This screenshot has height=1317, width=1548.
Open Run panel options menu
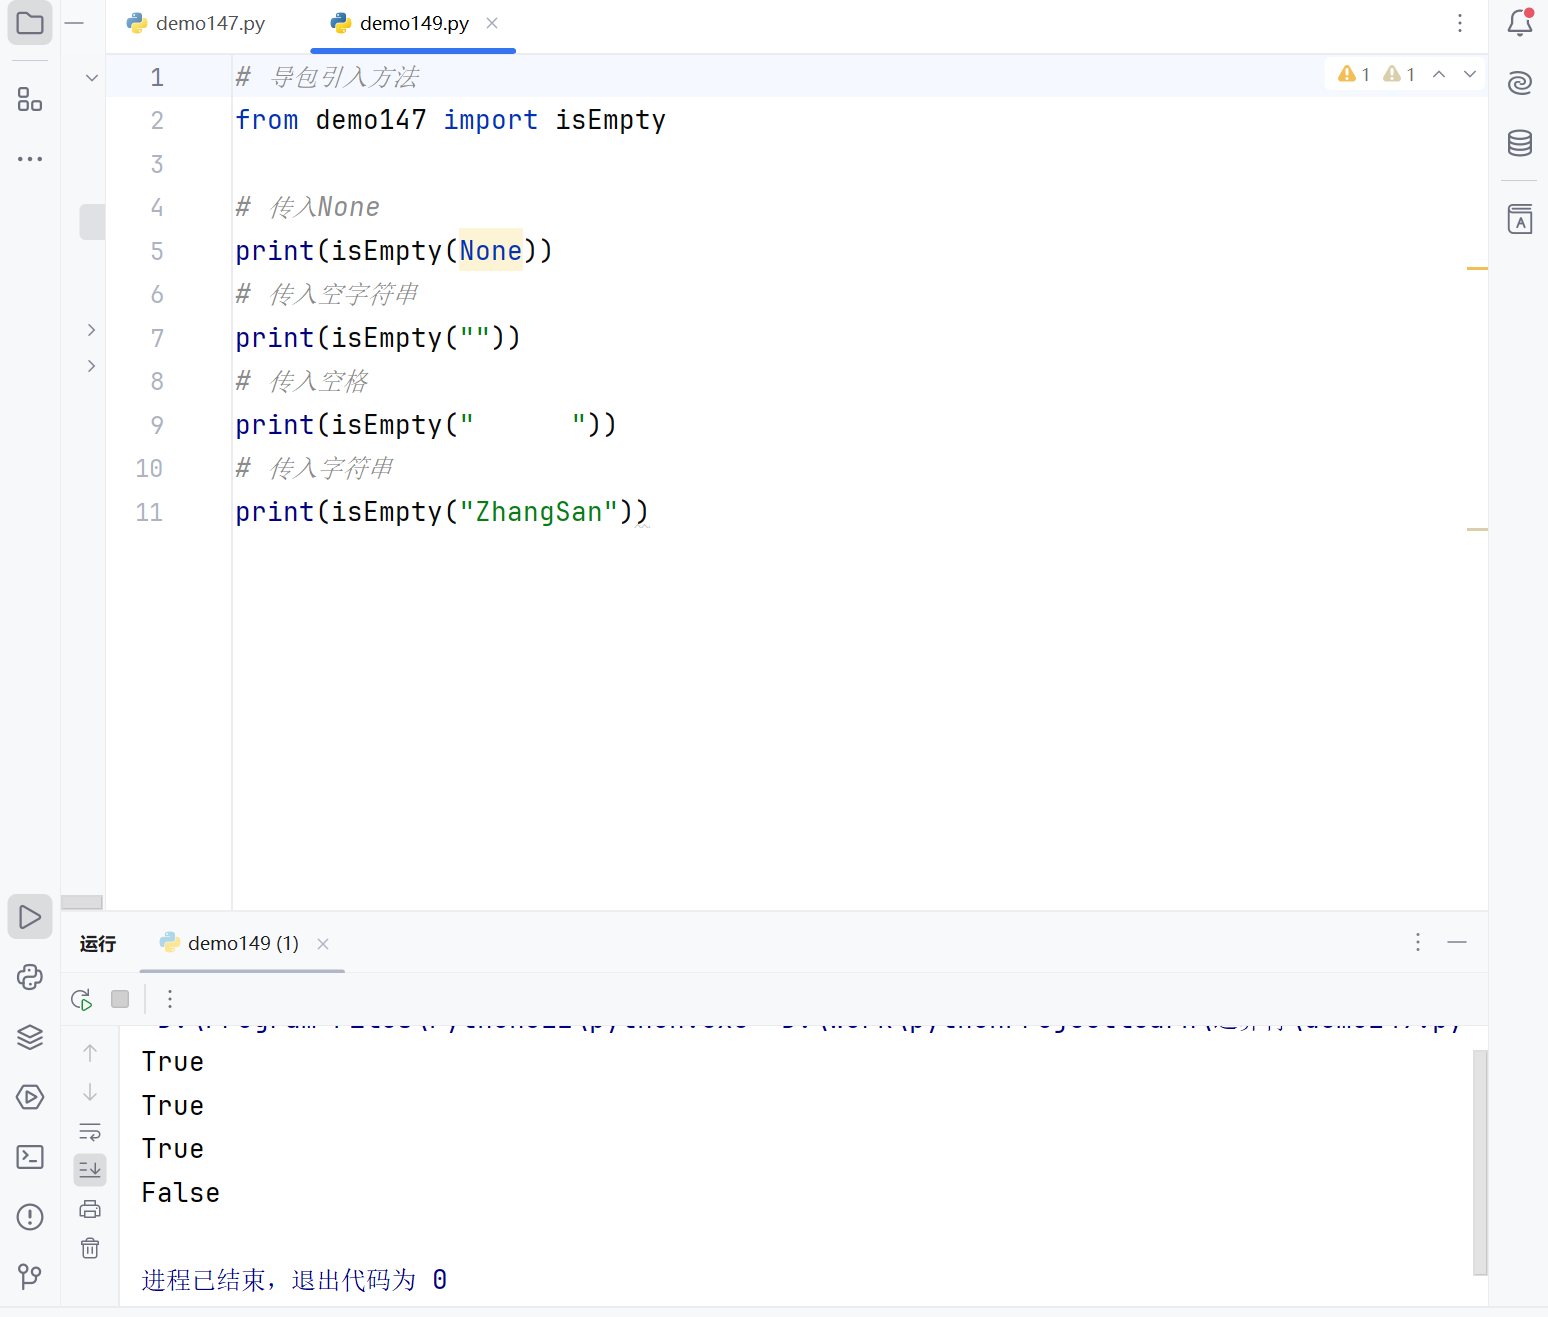1418,942
